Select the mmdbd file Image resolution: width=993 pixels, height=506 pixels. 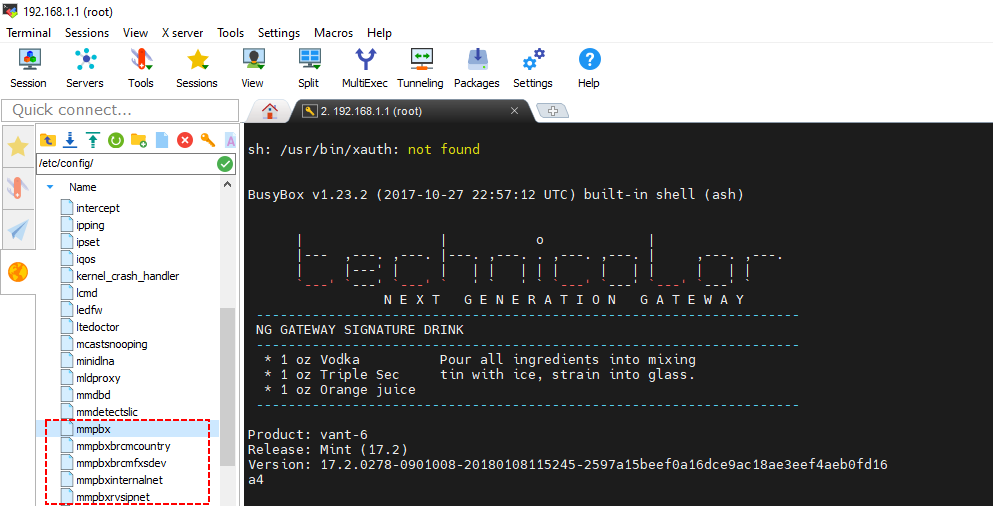pyautogui.click(x=92, y=395)
